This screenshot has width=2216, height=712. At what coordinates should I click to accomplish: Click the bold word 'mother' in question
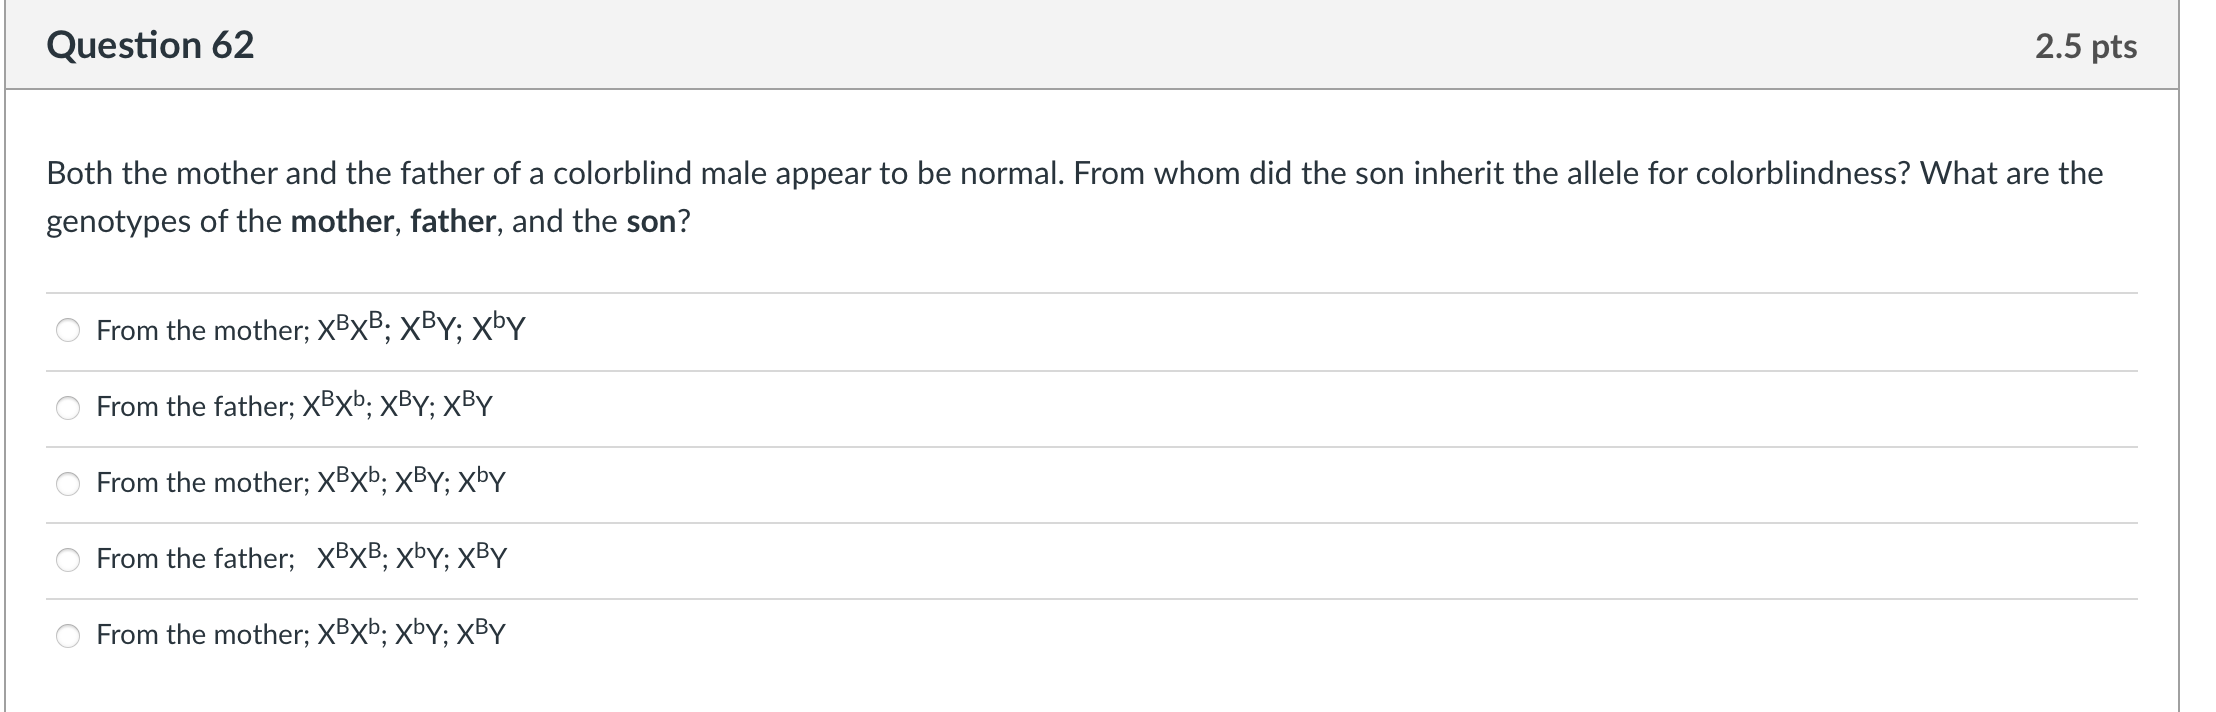click(341, 221)
